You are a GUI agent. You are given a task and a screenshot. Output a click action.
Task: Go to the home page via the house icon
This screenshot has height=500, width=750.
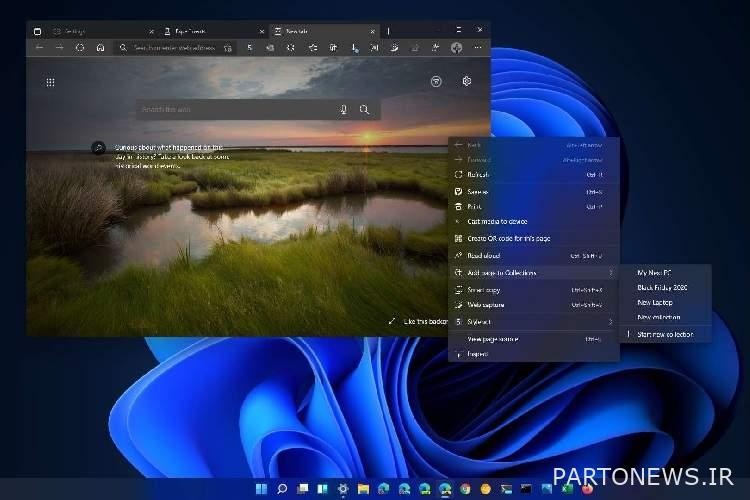click(100, 48)
